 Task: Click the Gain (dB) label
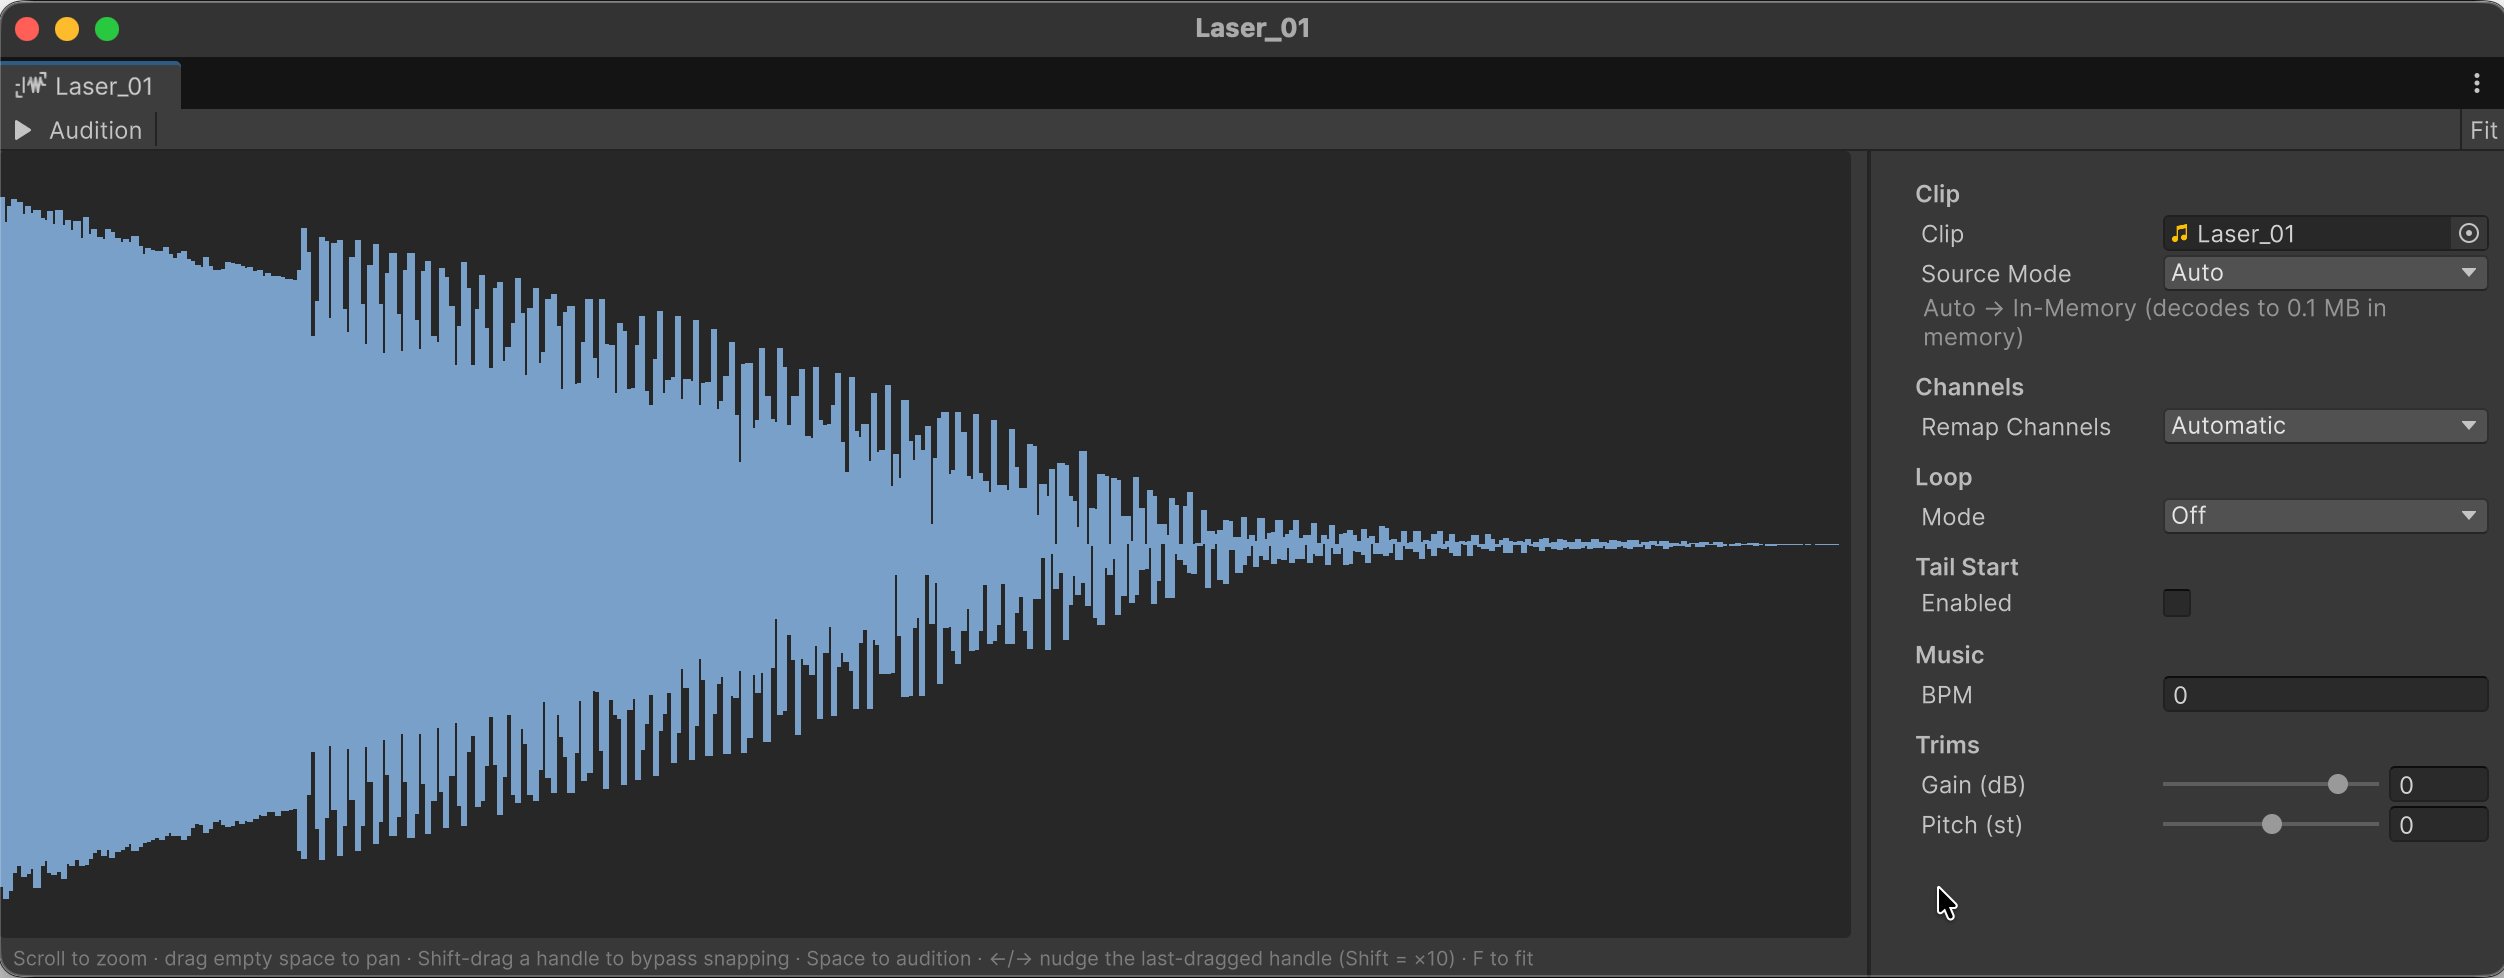pyautogui.click(x=1972, y=785)
